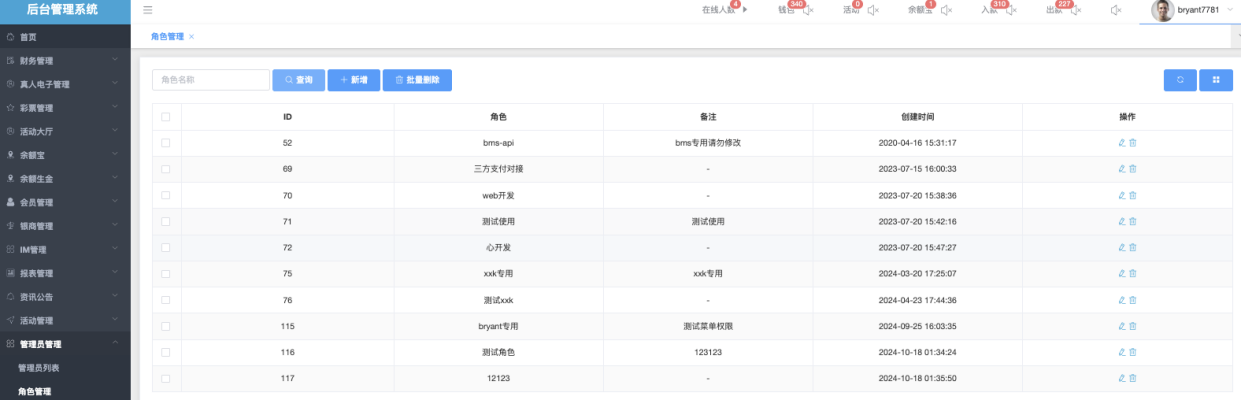This screenshot has width=1241, height=400.
Task: Check the select-all checkbox in table header
Action: pyautogui.click(x=166, y=117)
